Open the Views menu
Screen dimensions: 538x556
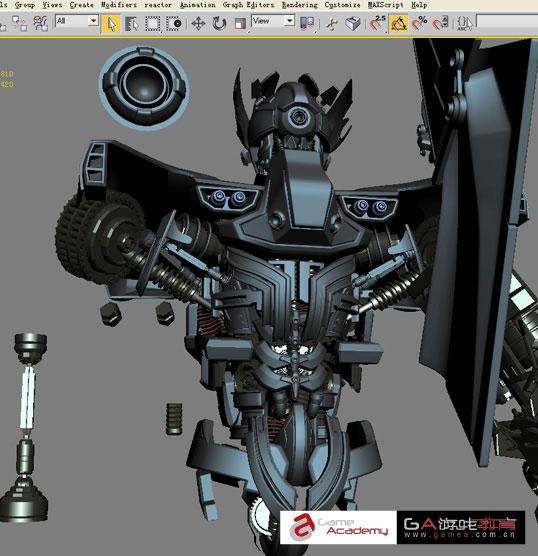tap(52, 5)
